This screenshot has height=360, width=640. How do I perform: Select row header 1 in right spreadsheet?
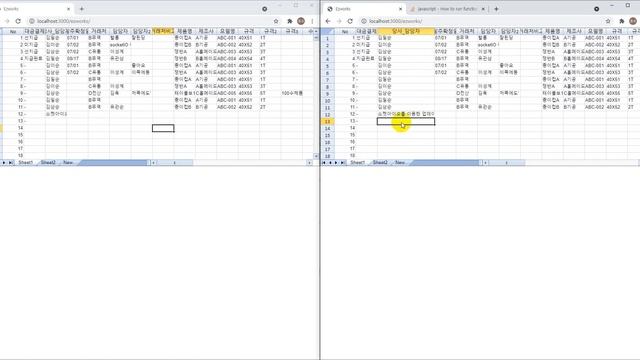[x=327, y=38]
